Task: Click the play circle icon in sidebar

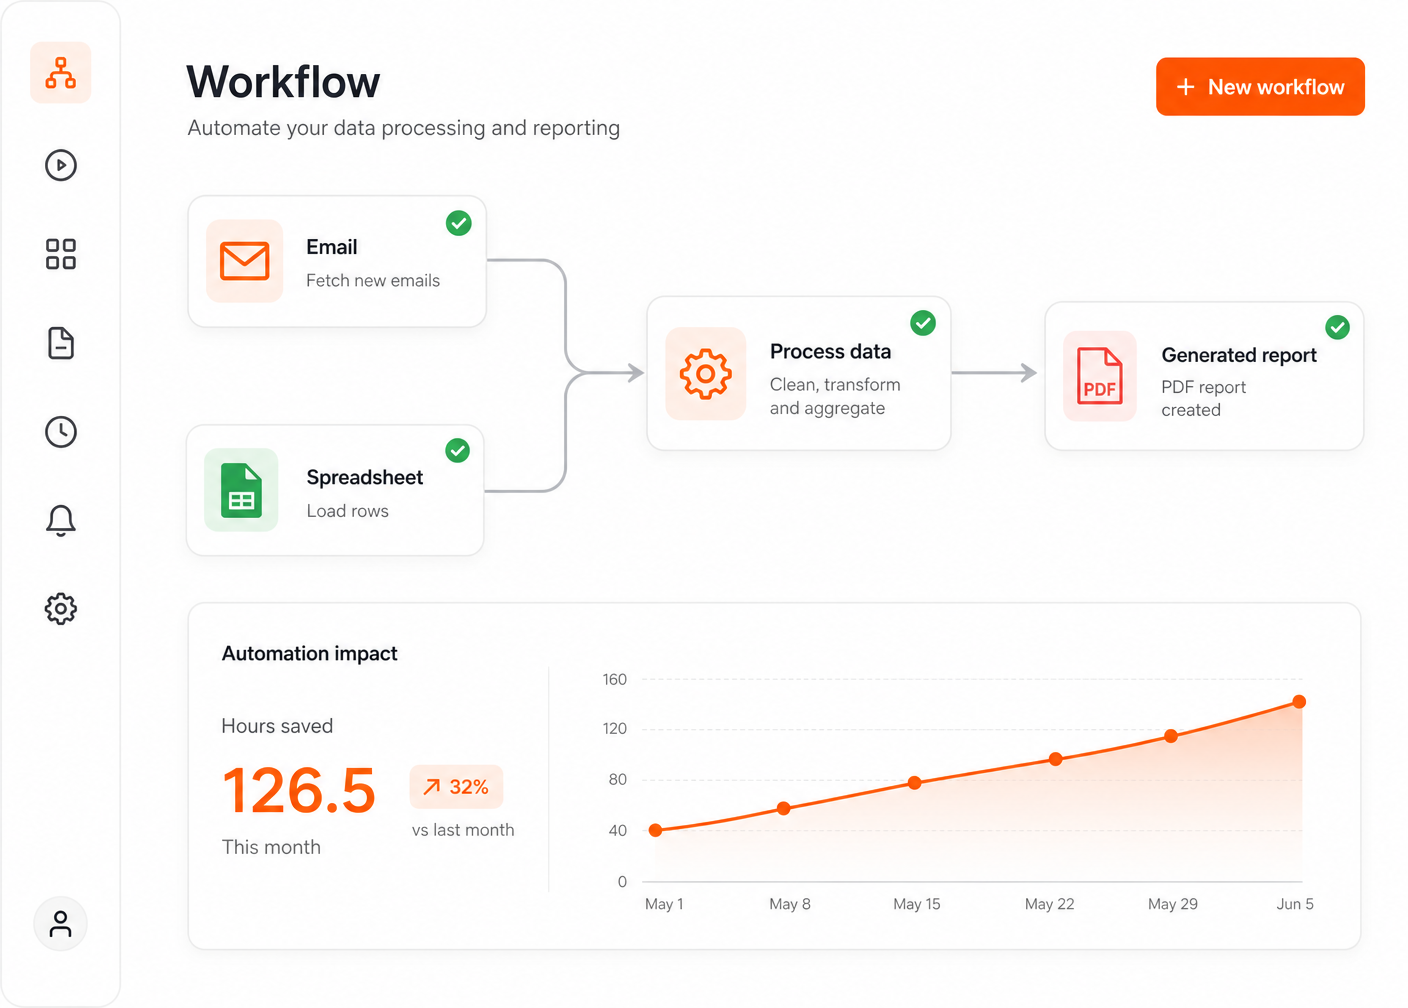Action: (x=61, y=165)
